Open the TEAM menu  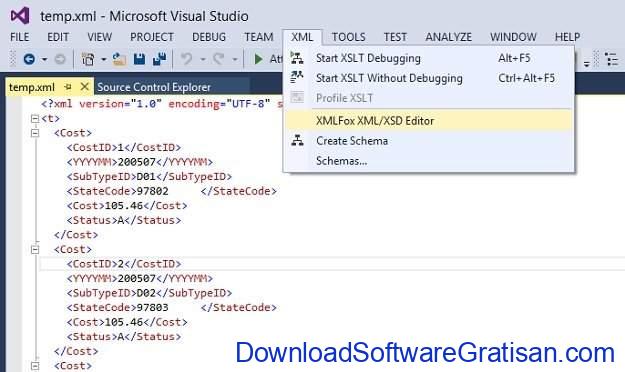point(259,37)
